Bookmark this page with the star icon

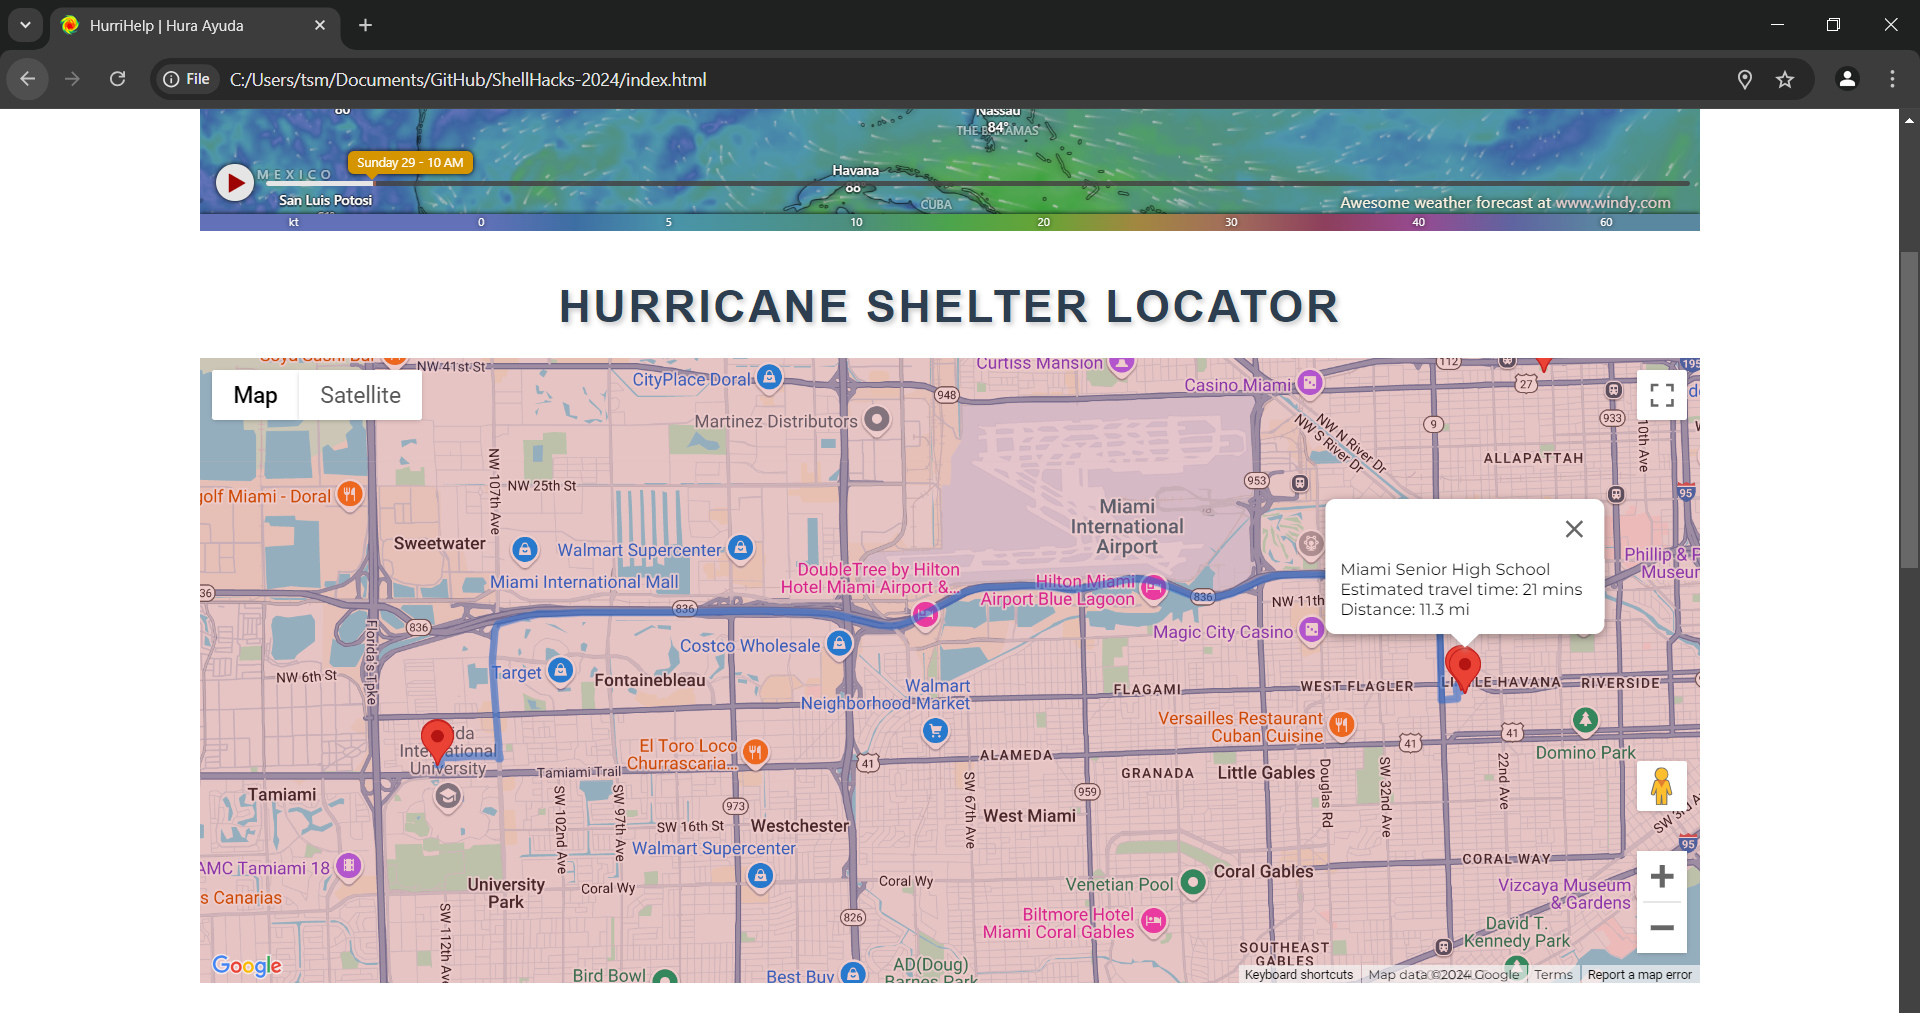1785,79
